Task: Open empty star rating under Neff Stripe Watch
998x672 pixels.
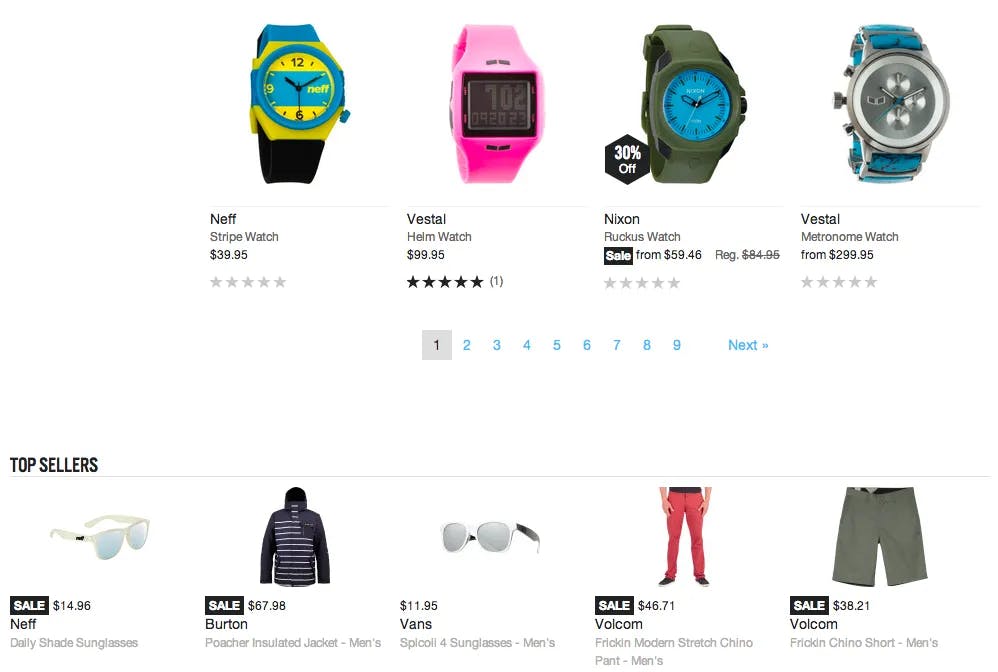Action: (x=248, y=282)
